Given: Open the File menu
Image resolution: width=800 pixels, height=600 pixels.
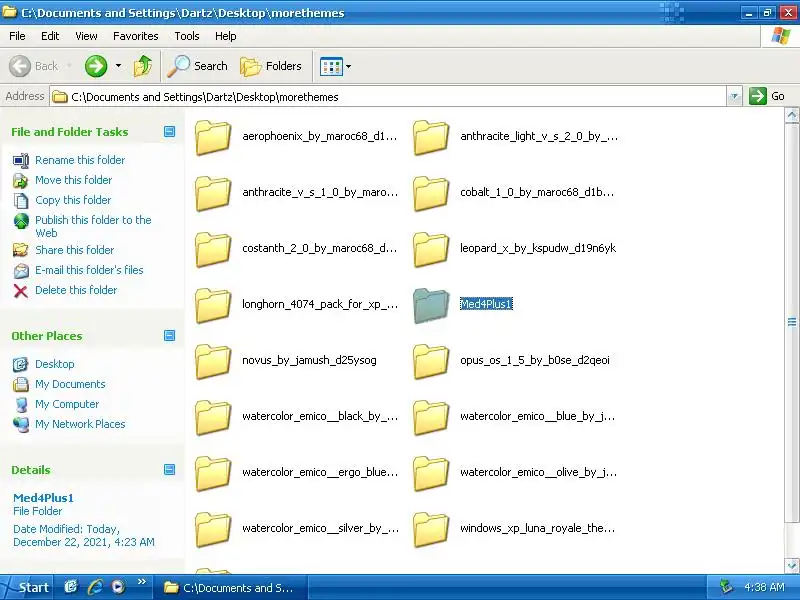Looking at the screenshot, I should [17, 36].
